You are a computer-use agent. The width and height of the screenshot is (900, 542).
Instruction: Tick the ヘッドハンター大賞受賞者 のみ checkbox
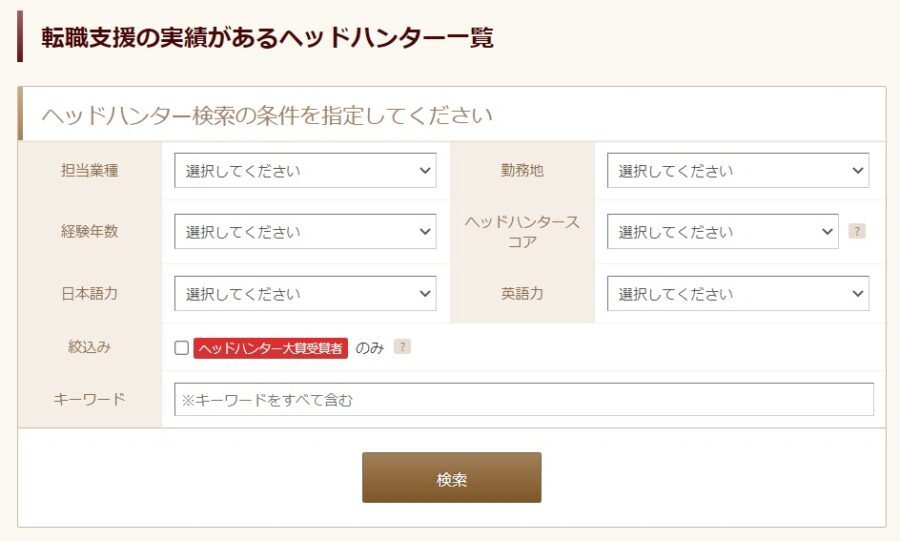tap(181, 348)
